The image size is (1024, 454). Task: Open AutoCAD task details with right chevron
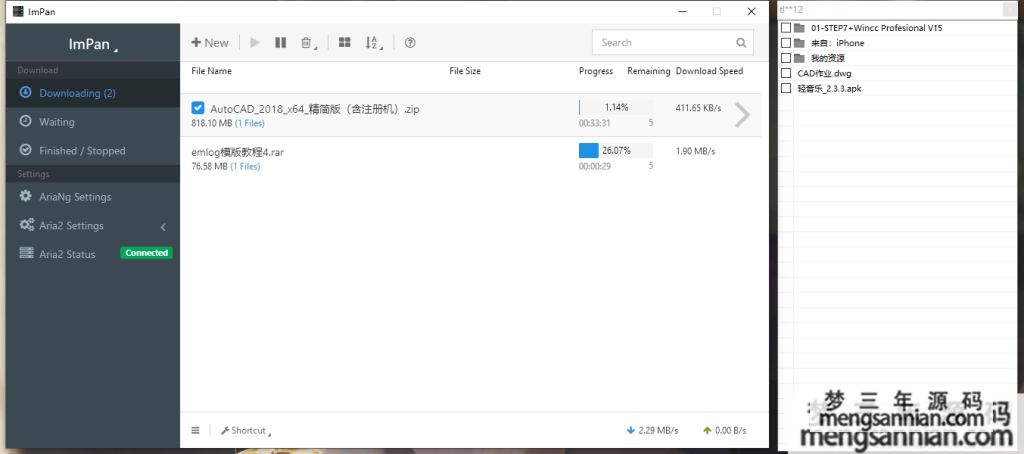click(743, 115)
